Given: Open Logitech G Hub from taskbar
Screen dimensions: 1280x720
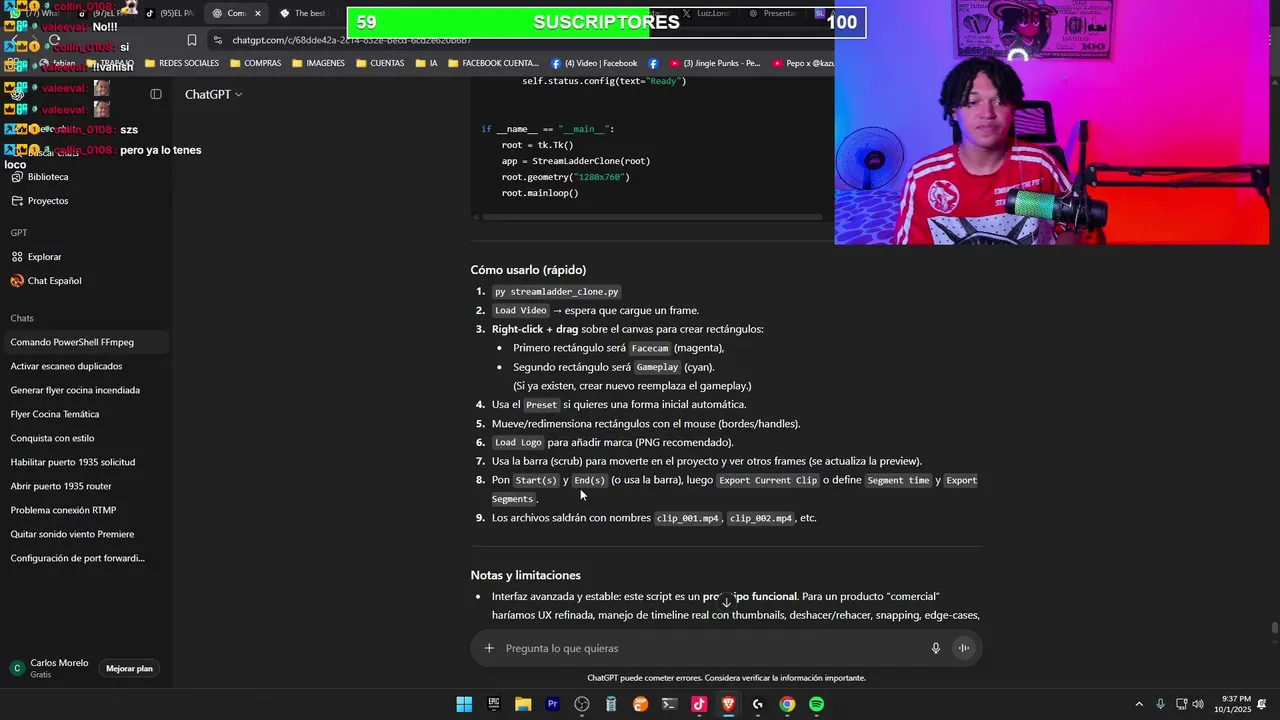Looking at the screenshot, I should pos(758,704).
